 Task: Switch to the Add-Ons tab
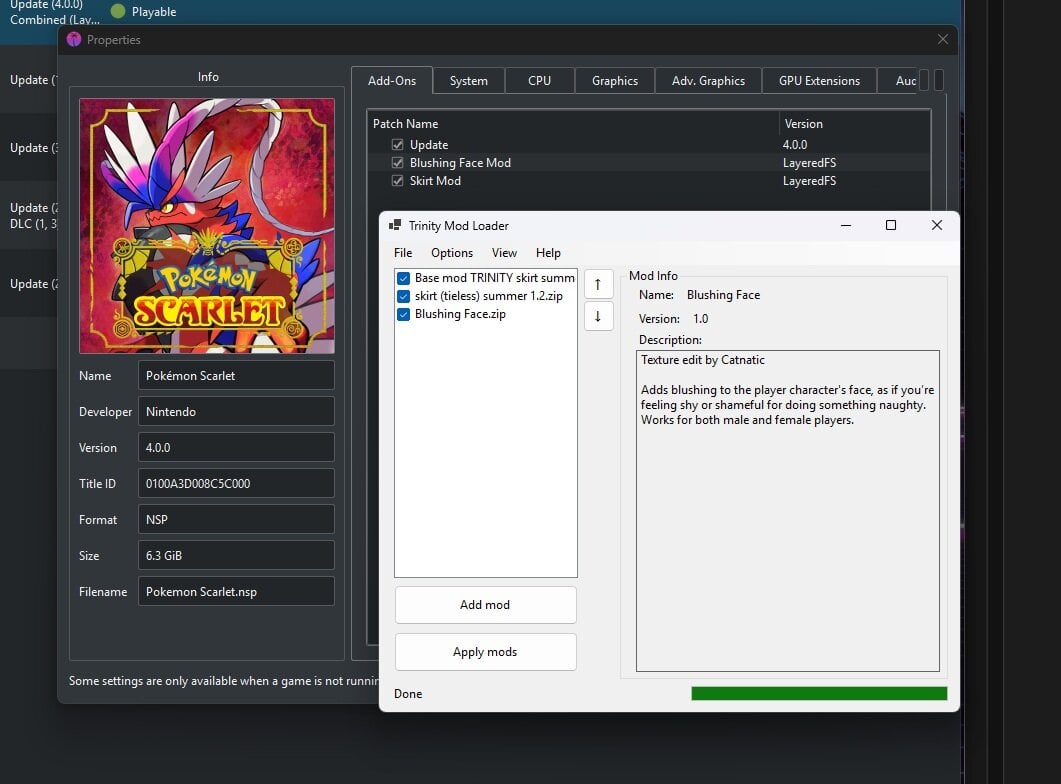[x=392, y=80]
